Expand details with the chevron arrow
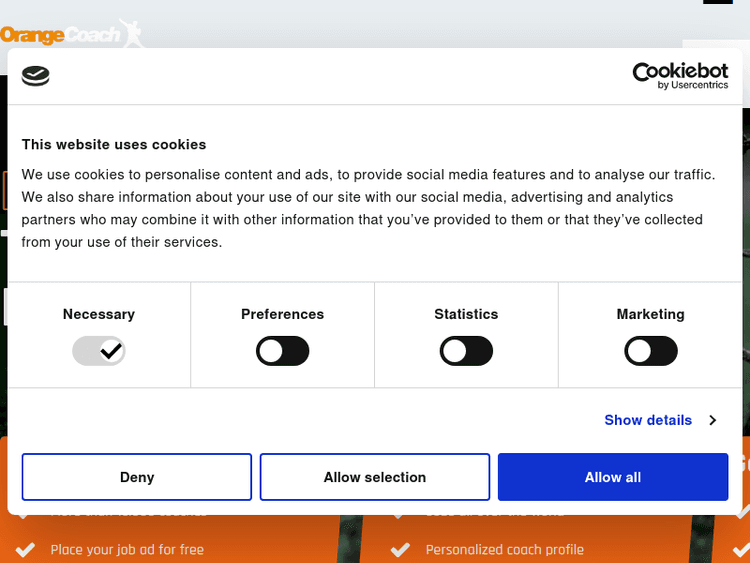The height and width of the screenshot is (563, 750). [712, 420]
